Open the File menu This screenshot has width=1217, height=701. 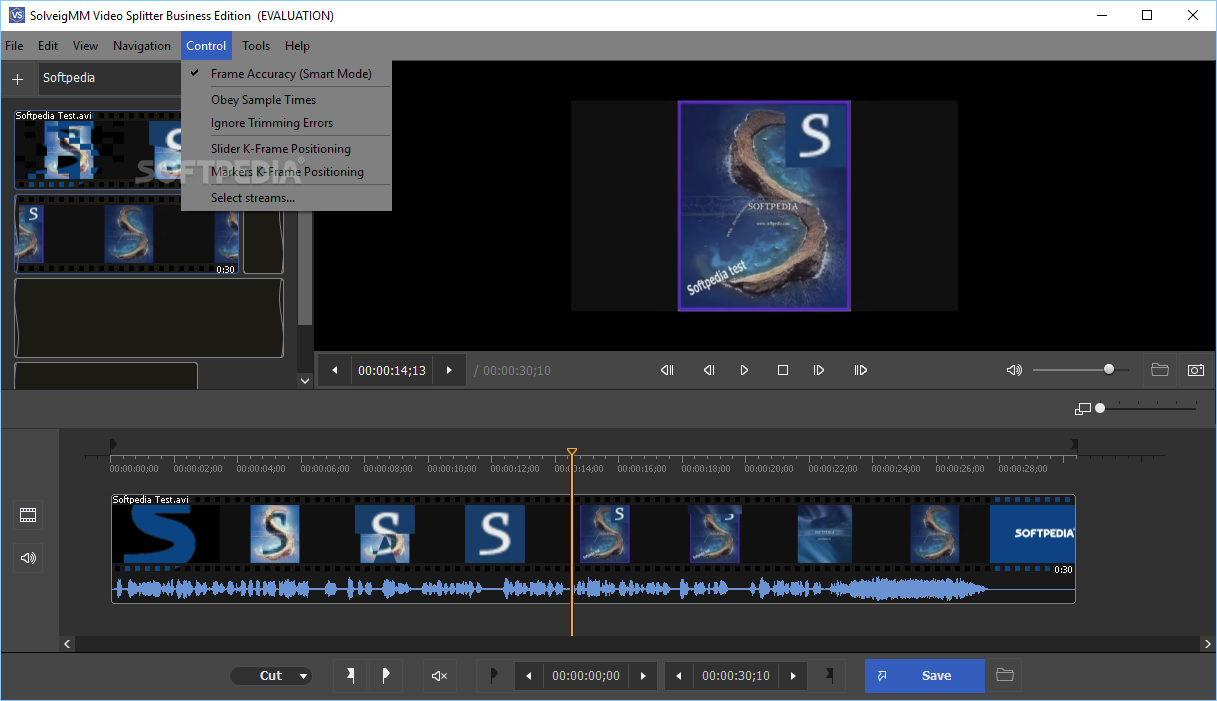[x=14, y=46]
